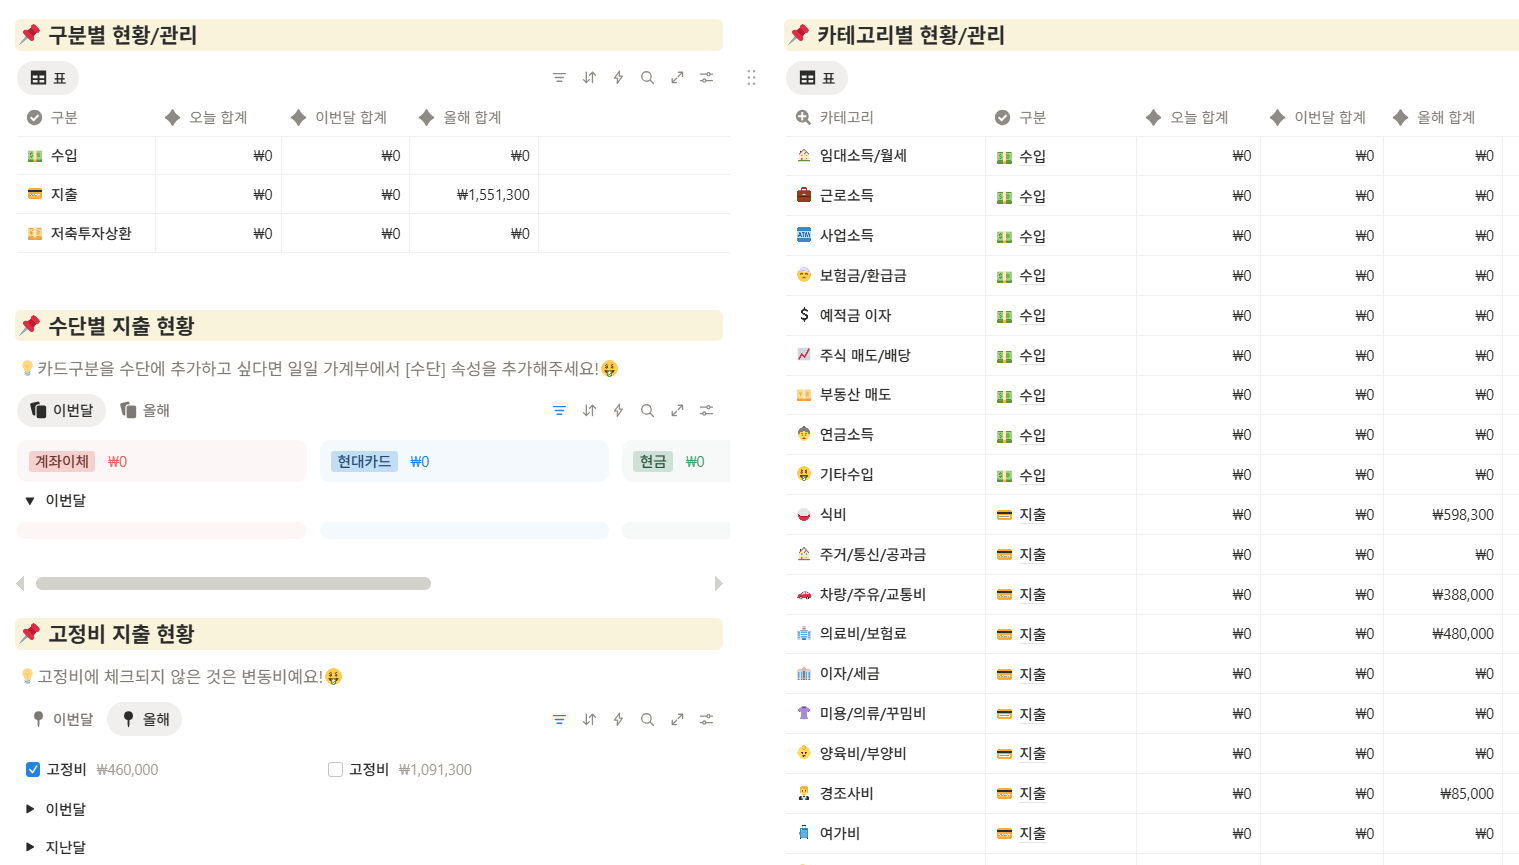The image size is (1519, 865).
Task: Open search in the 구분별 현황 table toolbar
Action: click(x=647, y=77)
